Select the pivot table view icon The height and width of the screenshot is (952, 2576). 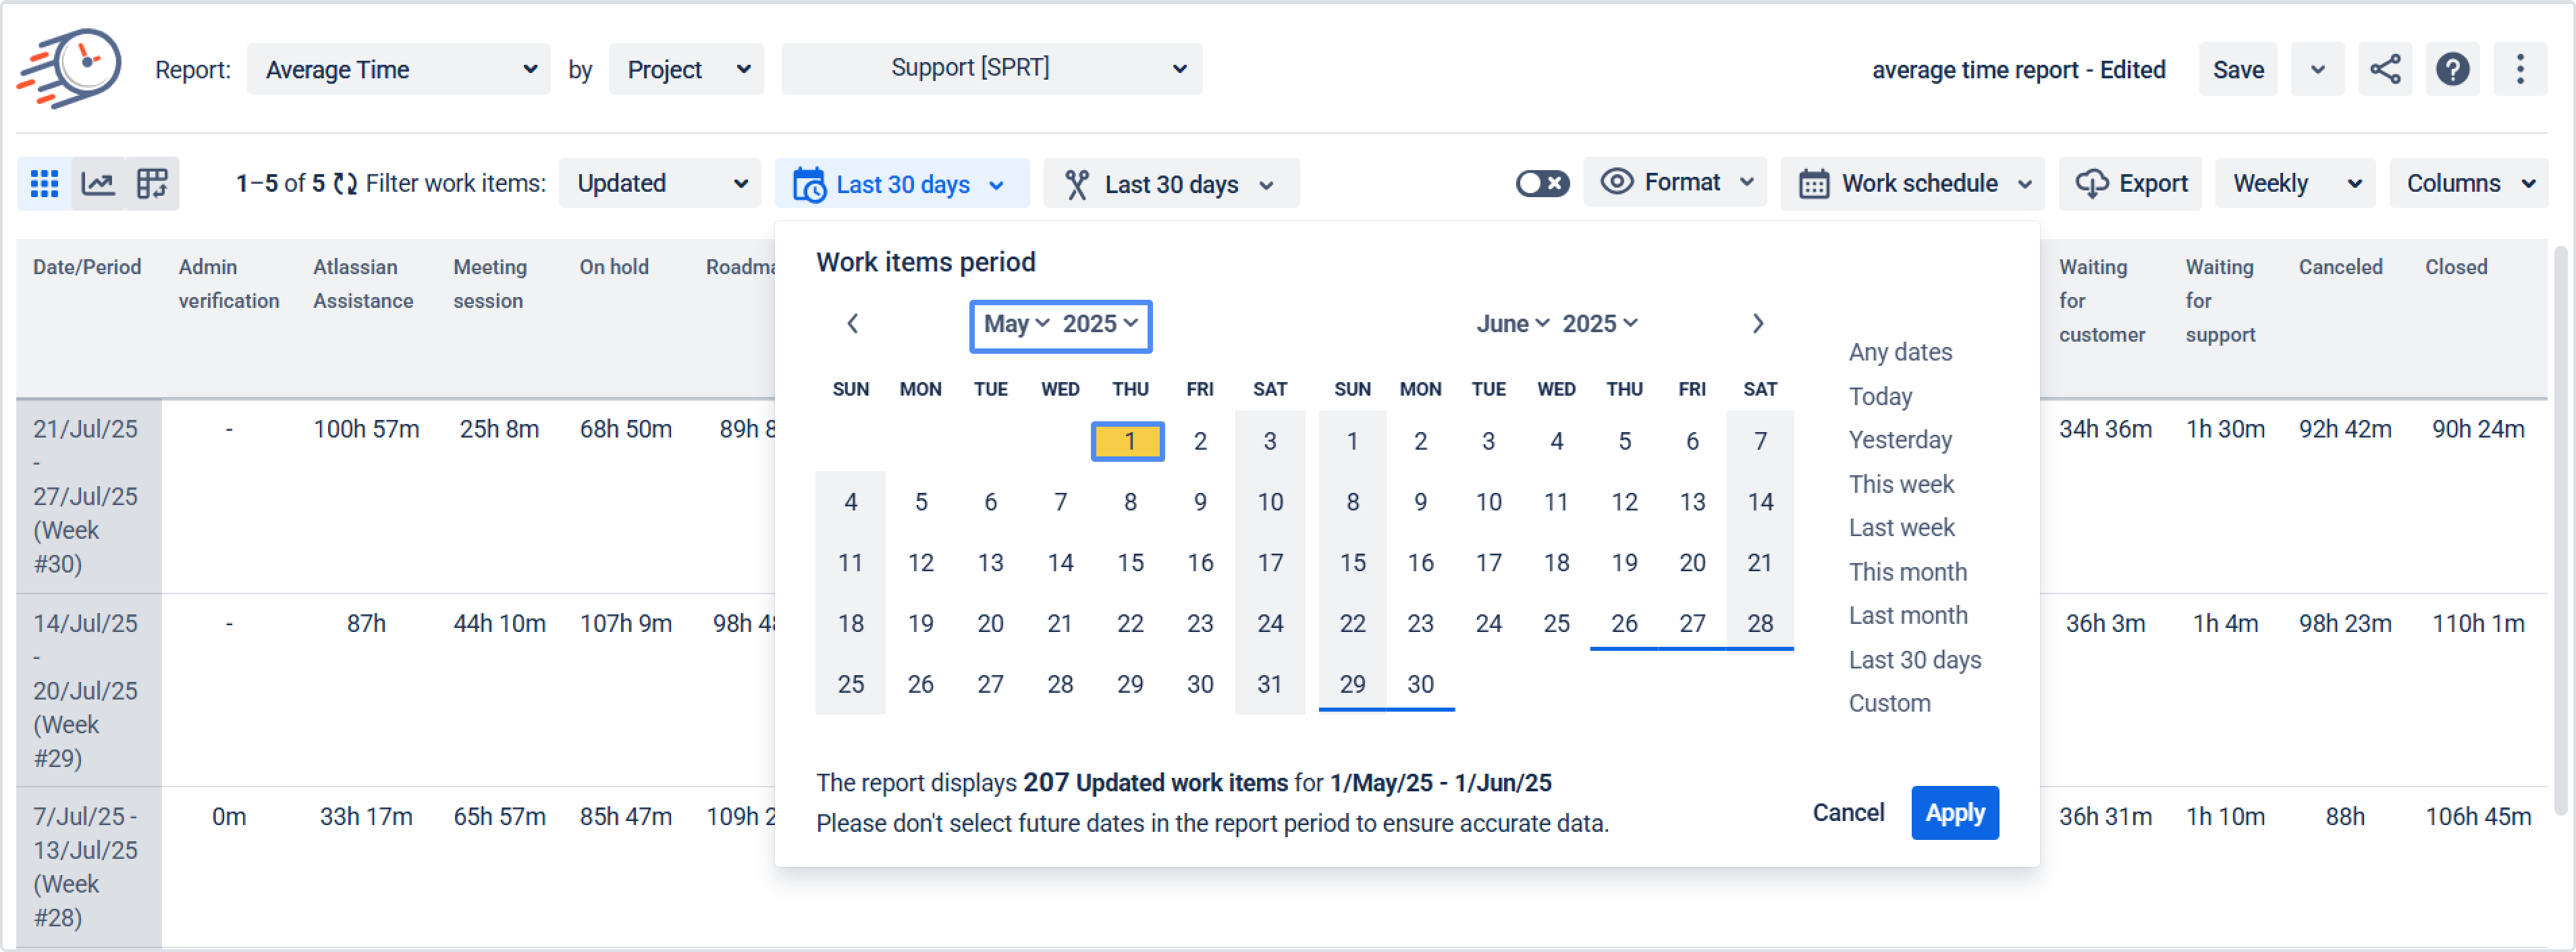point(152,184)
